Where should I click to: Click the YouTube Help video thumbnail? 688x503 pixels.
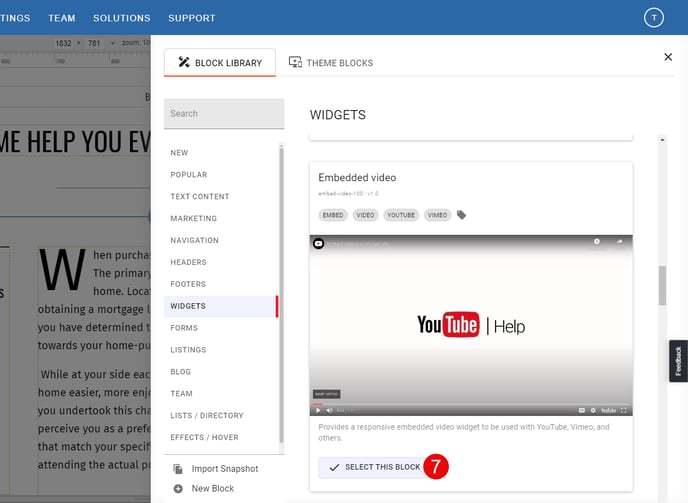[471, 325]
